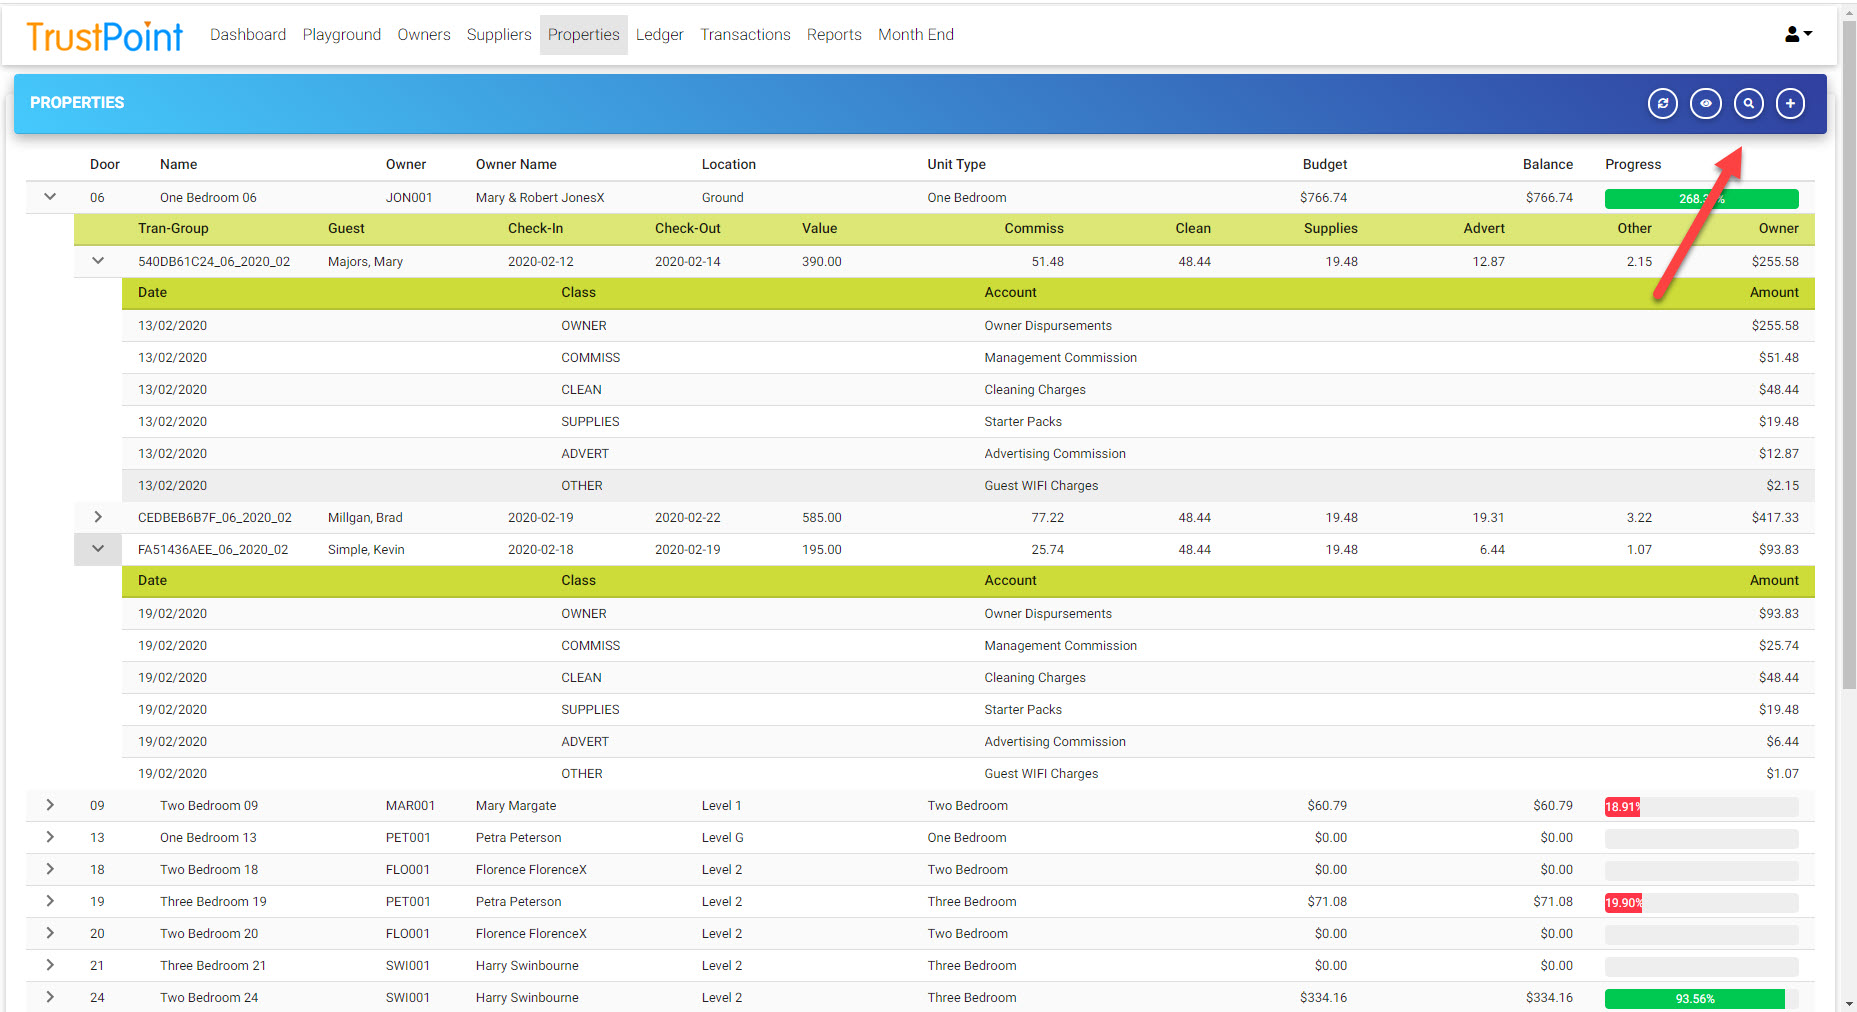Click the Progress column header
The image size is (1857, 1012).
point(1633,164)
